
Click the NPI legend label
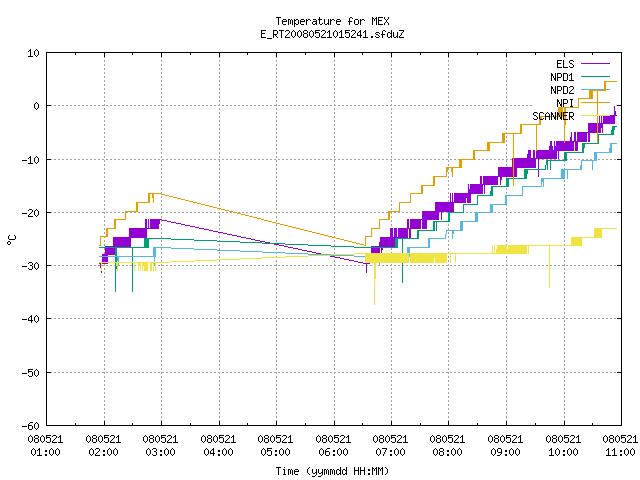[x=565, y=103]
